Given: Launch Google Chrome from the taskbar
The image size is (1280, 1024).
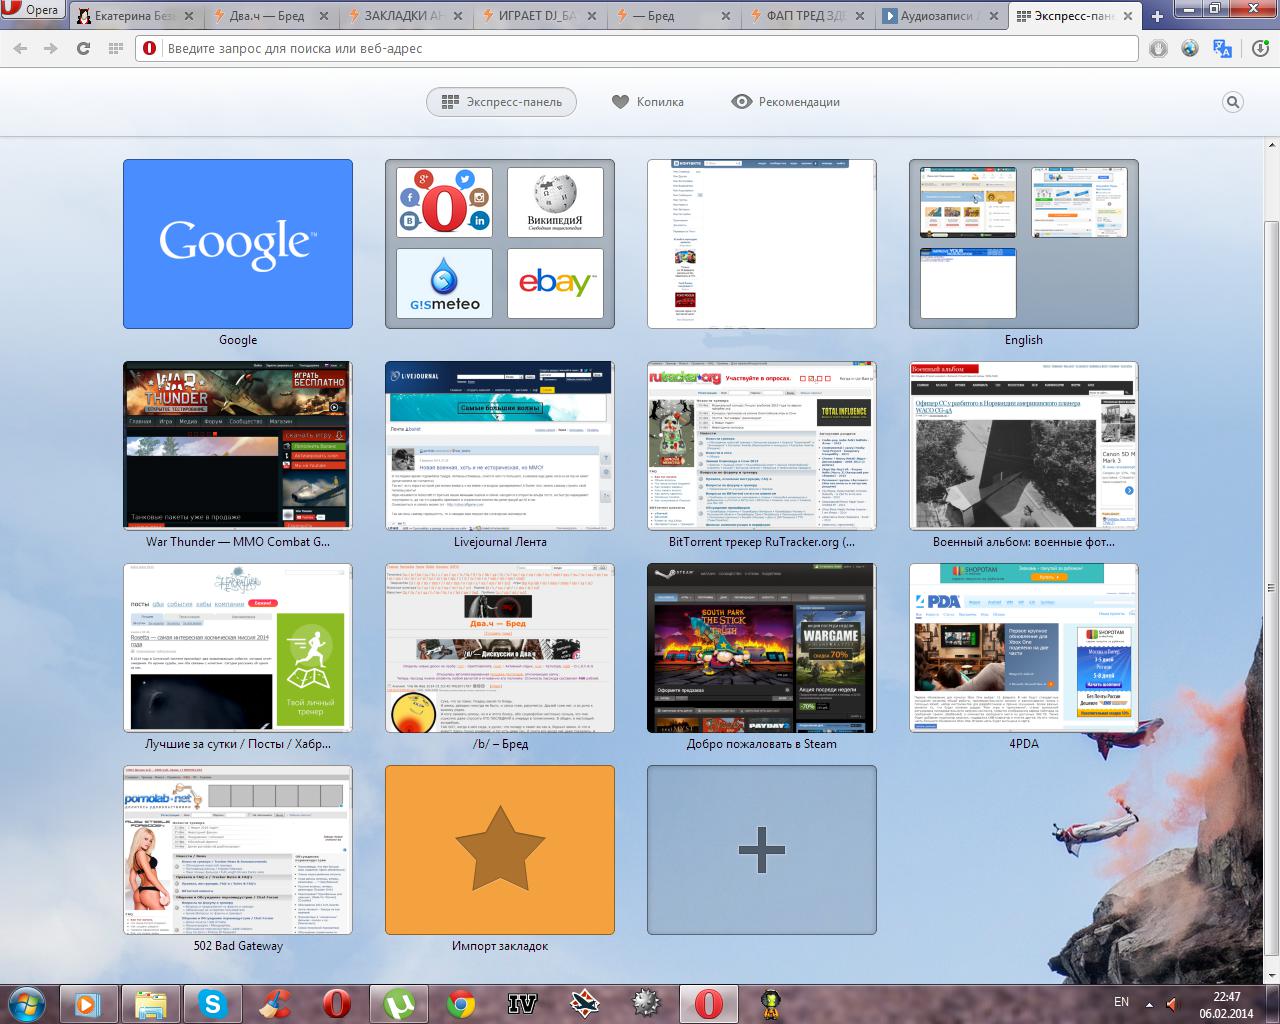Looking at the screenshot, I should (460, 1003).
